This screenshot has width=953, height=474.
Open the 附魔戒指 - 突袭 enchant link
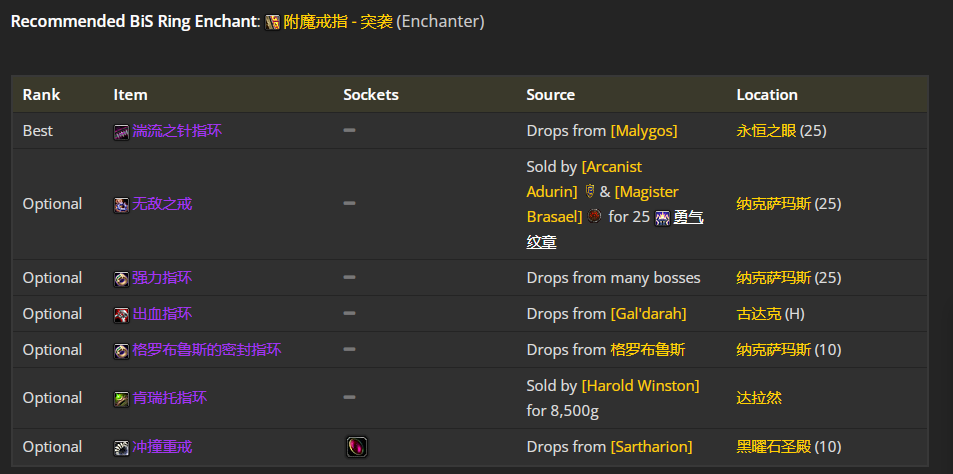338,22
